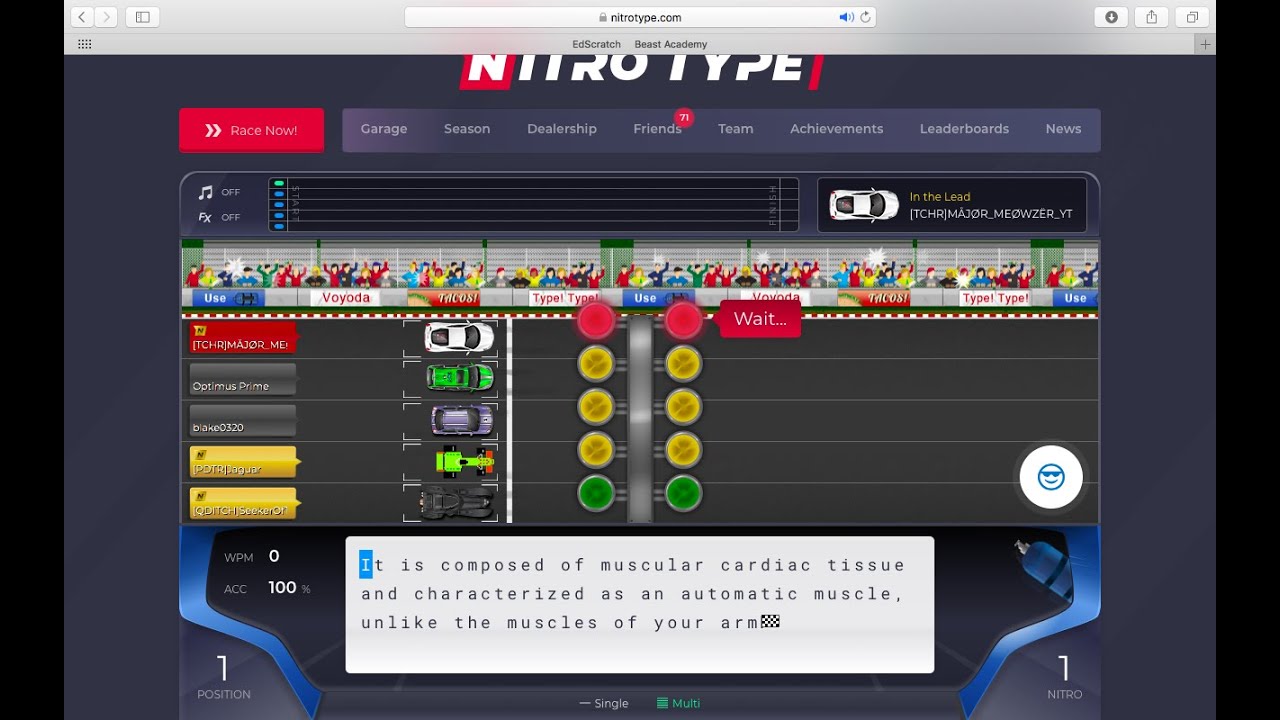Click the POSITION indicator

click(x=223, y=677)
